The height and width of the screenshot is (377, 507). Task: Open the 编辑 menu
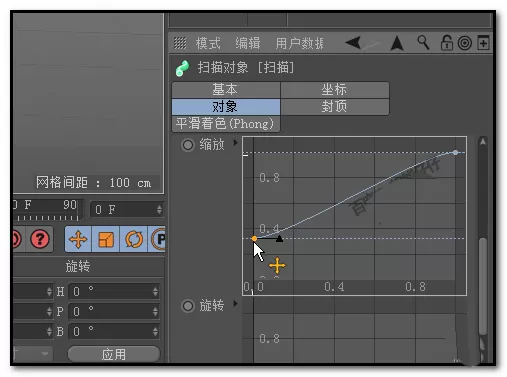pos(248,43)
